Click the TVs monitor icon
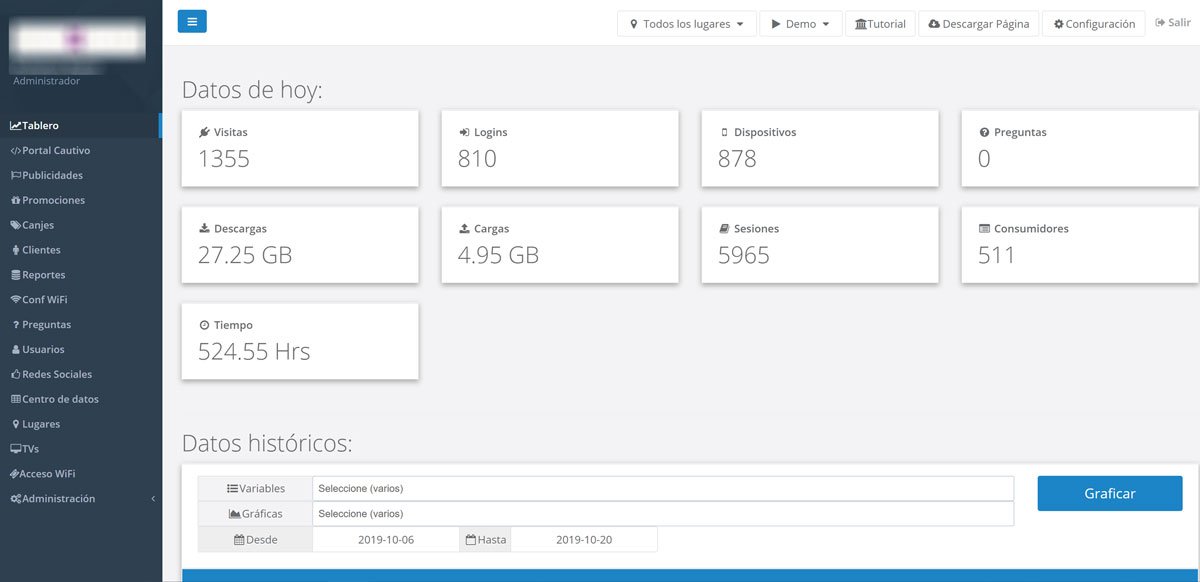1200x582 pixels. coord(15,450)
